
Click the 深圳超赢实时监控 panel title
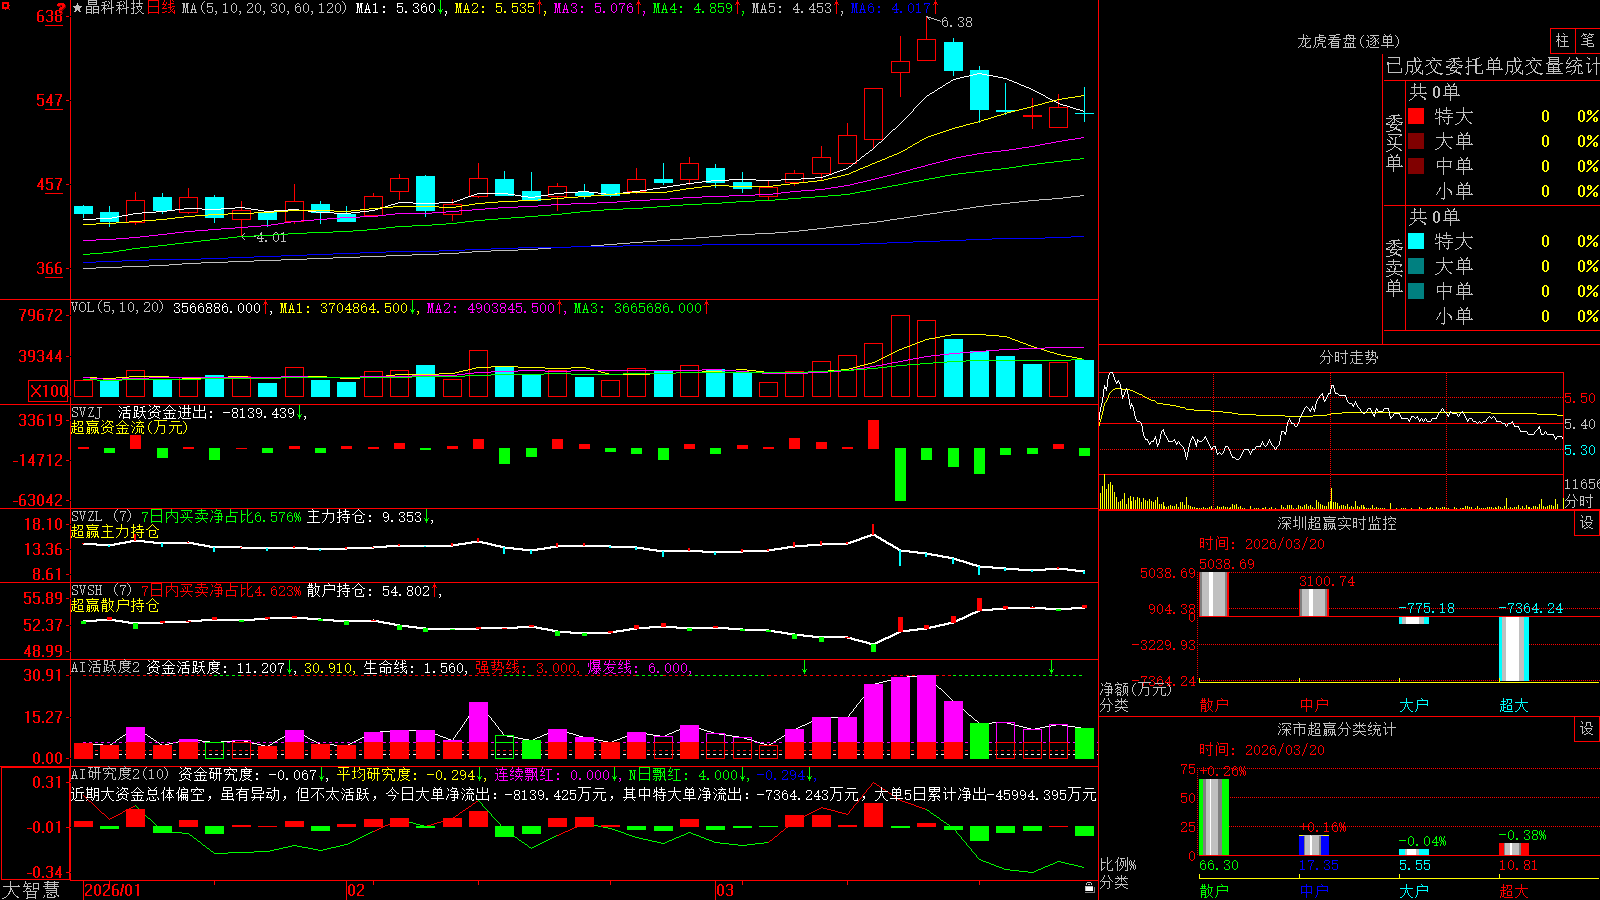[x=1337, y=523]
